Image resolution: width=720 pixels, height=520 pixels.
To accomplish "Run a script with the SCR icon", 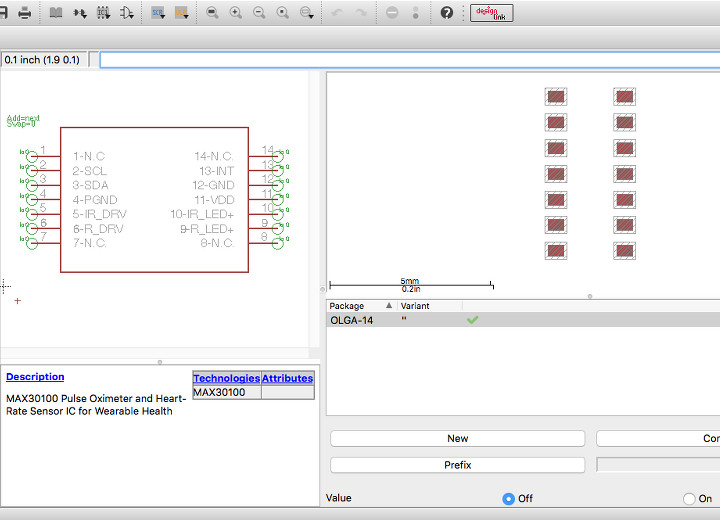I will [x=158, y=13].
